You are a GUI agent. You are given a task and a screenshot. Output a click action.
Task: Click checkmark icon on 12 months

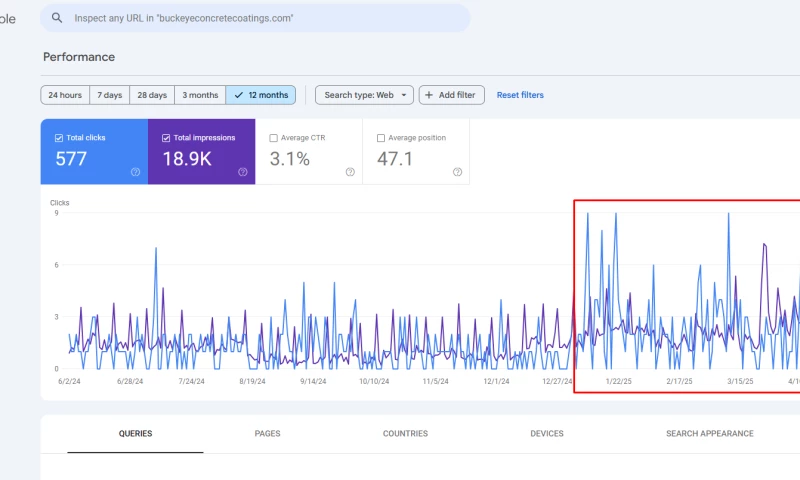[x=238, y=95]
